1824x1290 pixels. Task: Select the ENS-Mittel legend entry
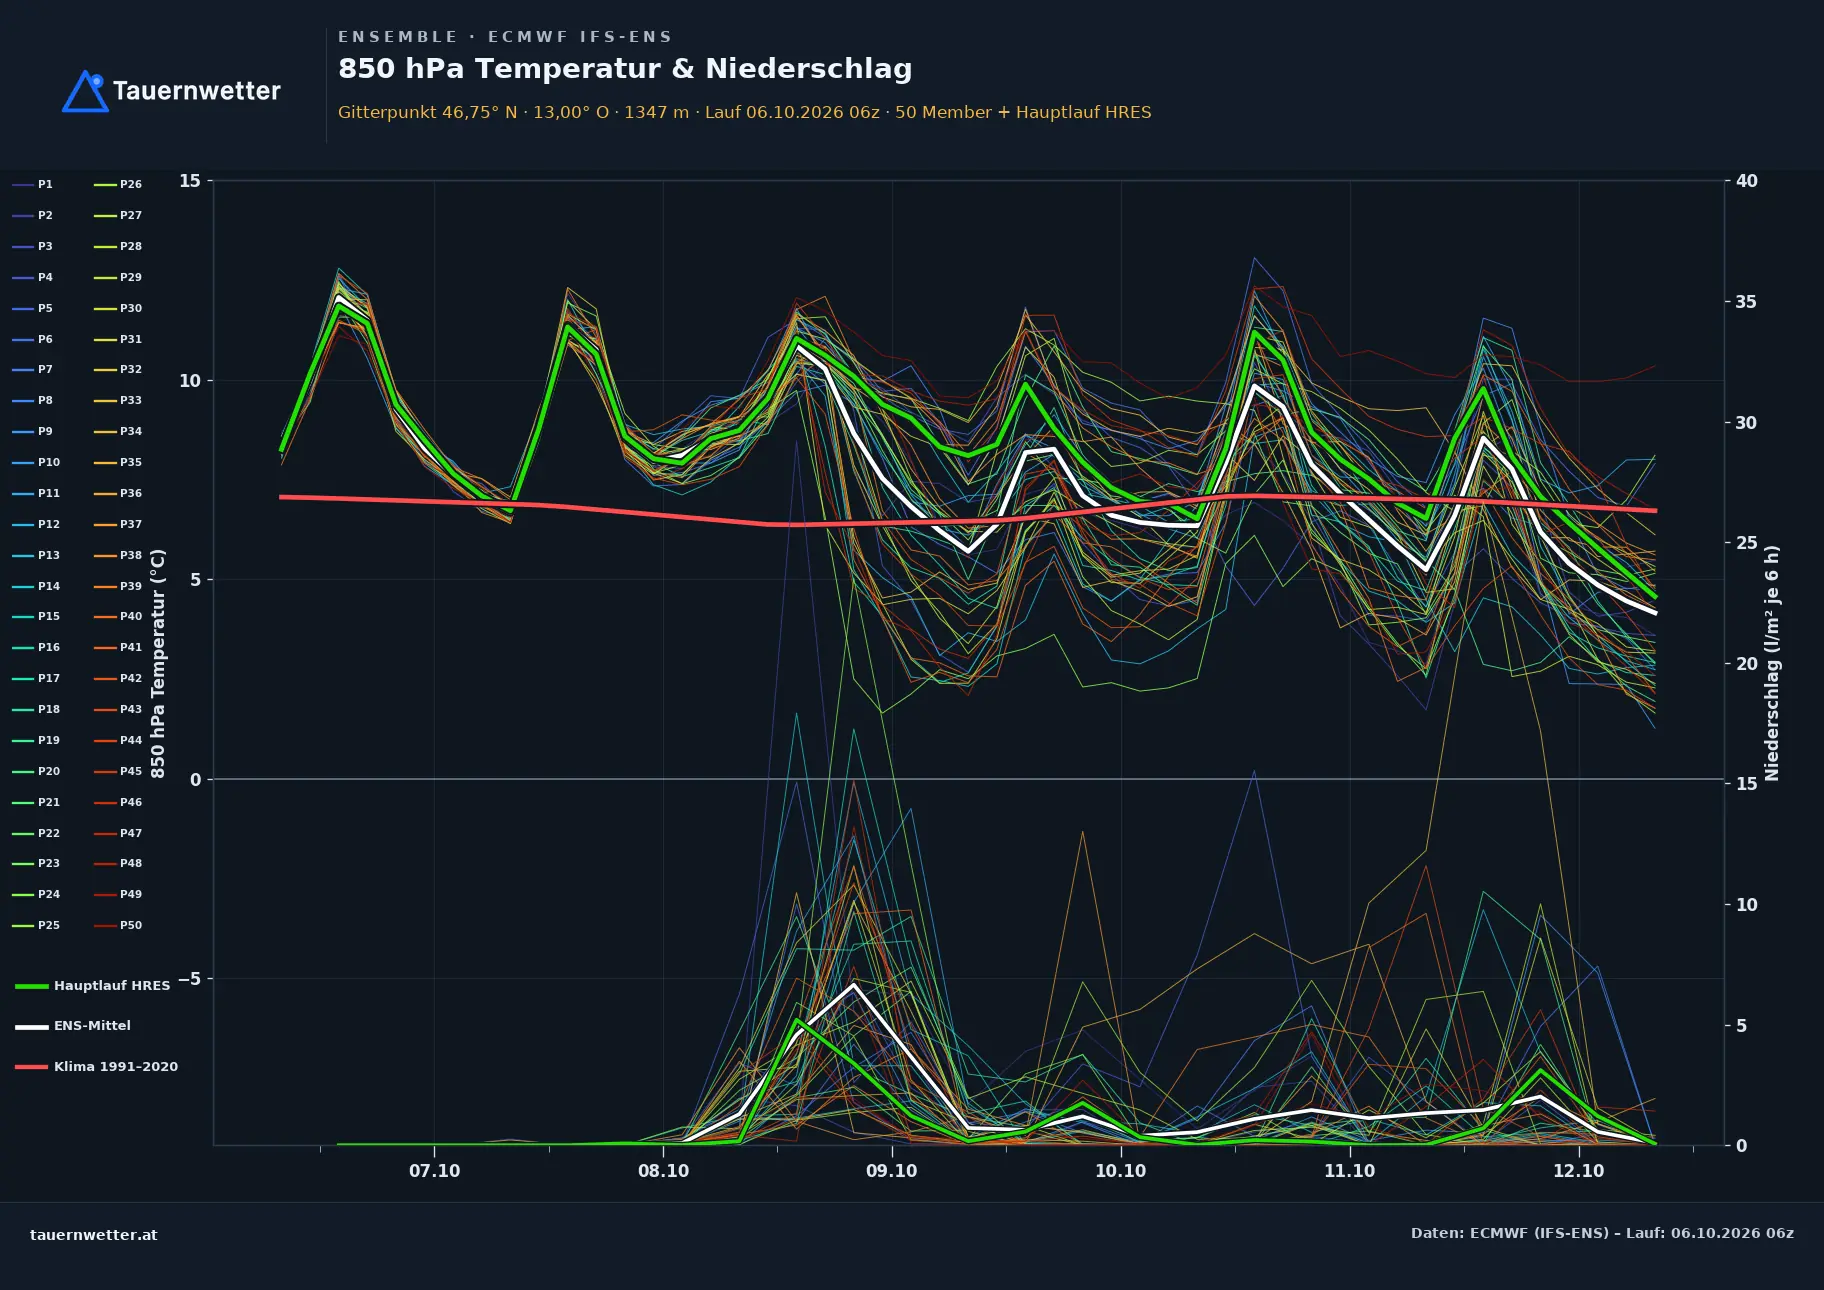click(73, 1026)
